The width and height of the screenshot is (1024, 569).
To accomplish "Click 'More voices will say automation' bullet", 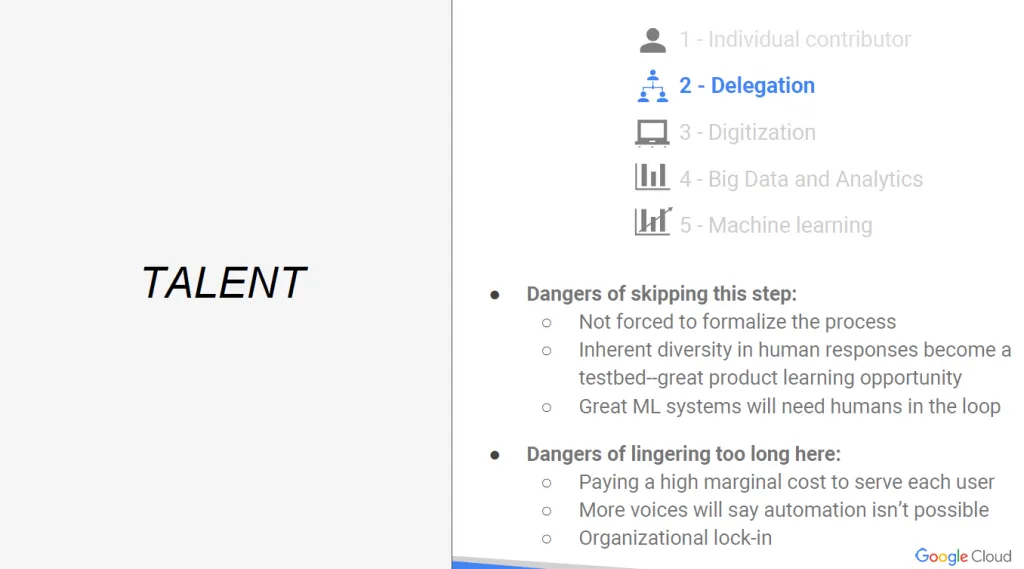I will point(784,510).
